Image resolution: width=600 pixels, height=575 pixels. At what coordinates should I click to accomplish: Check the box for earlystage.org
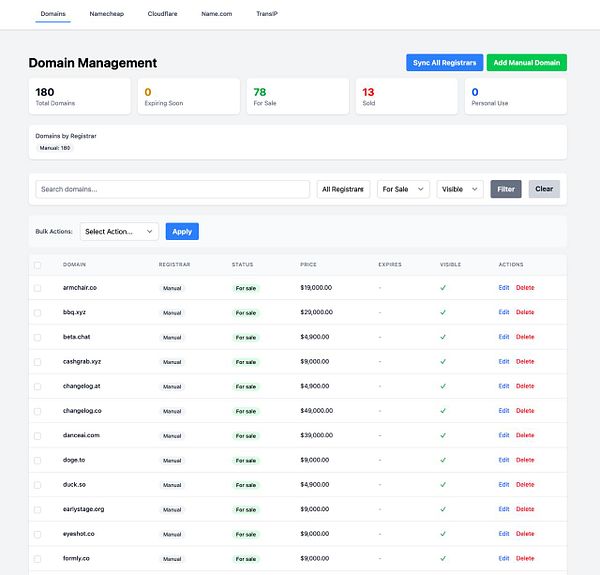pos(38,510)
